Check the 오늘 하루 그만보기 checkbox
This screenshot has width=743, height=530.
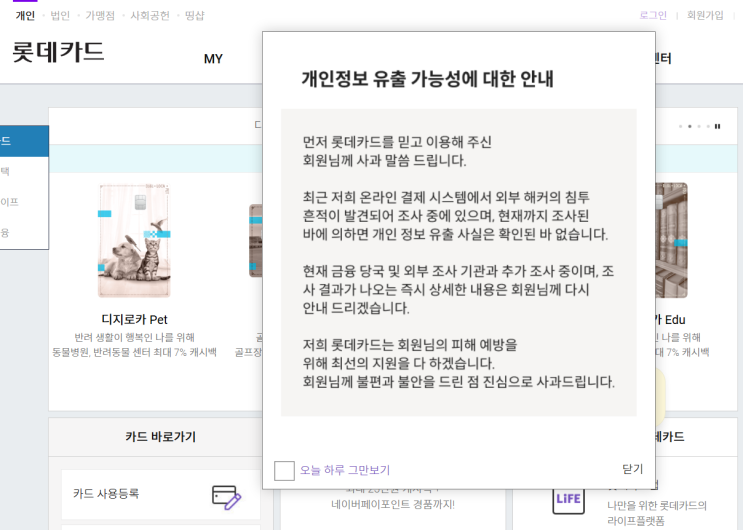point(284,471)
